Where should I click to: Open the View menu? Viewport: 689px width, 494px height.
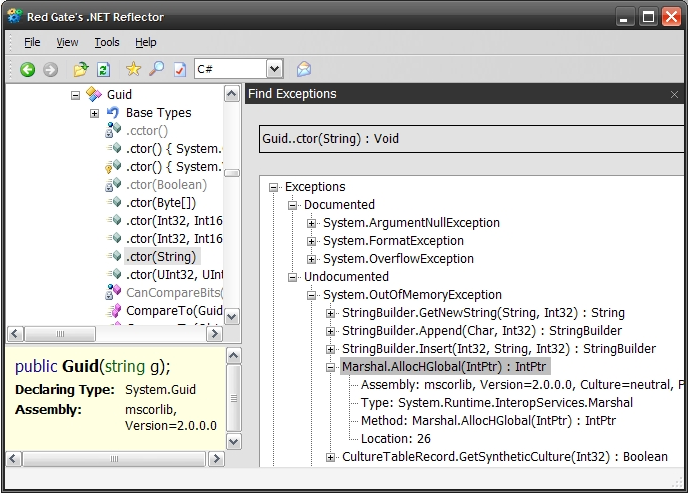[67, 42]
